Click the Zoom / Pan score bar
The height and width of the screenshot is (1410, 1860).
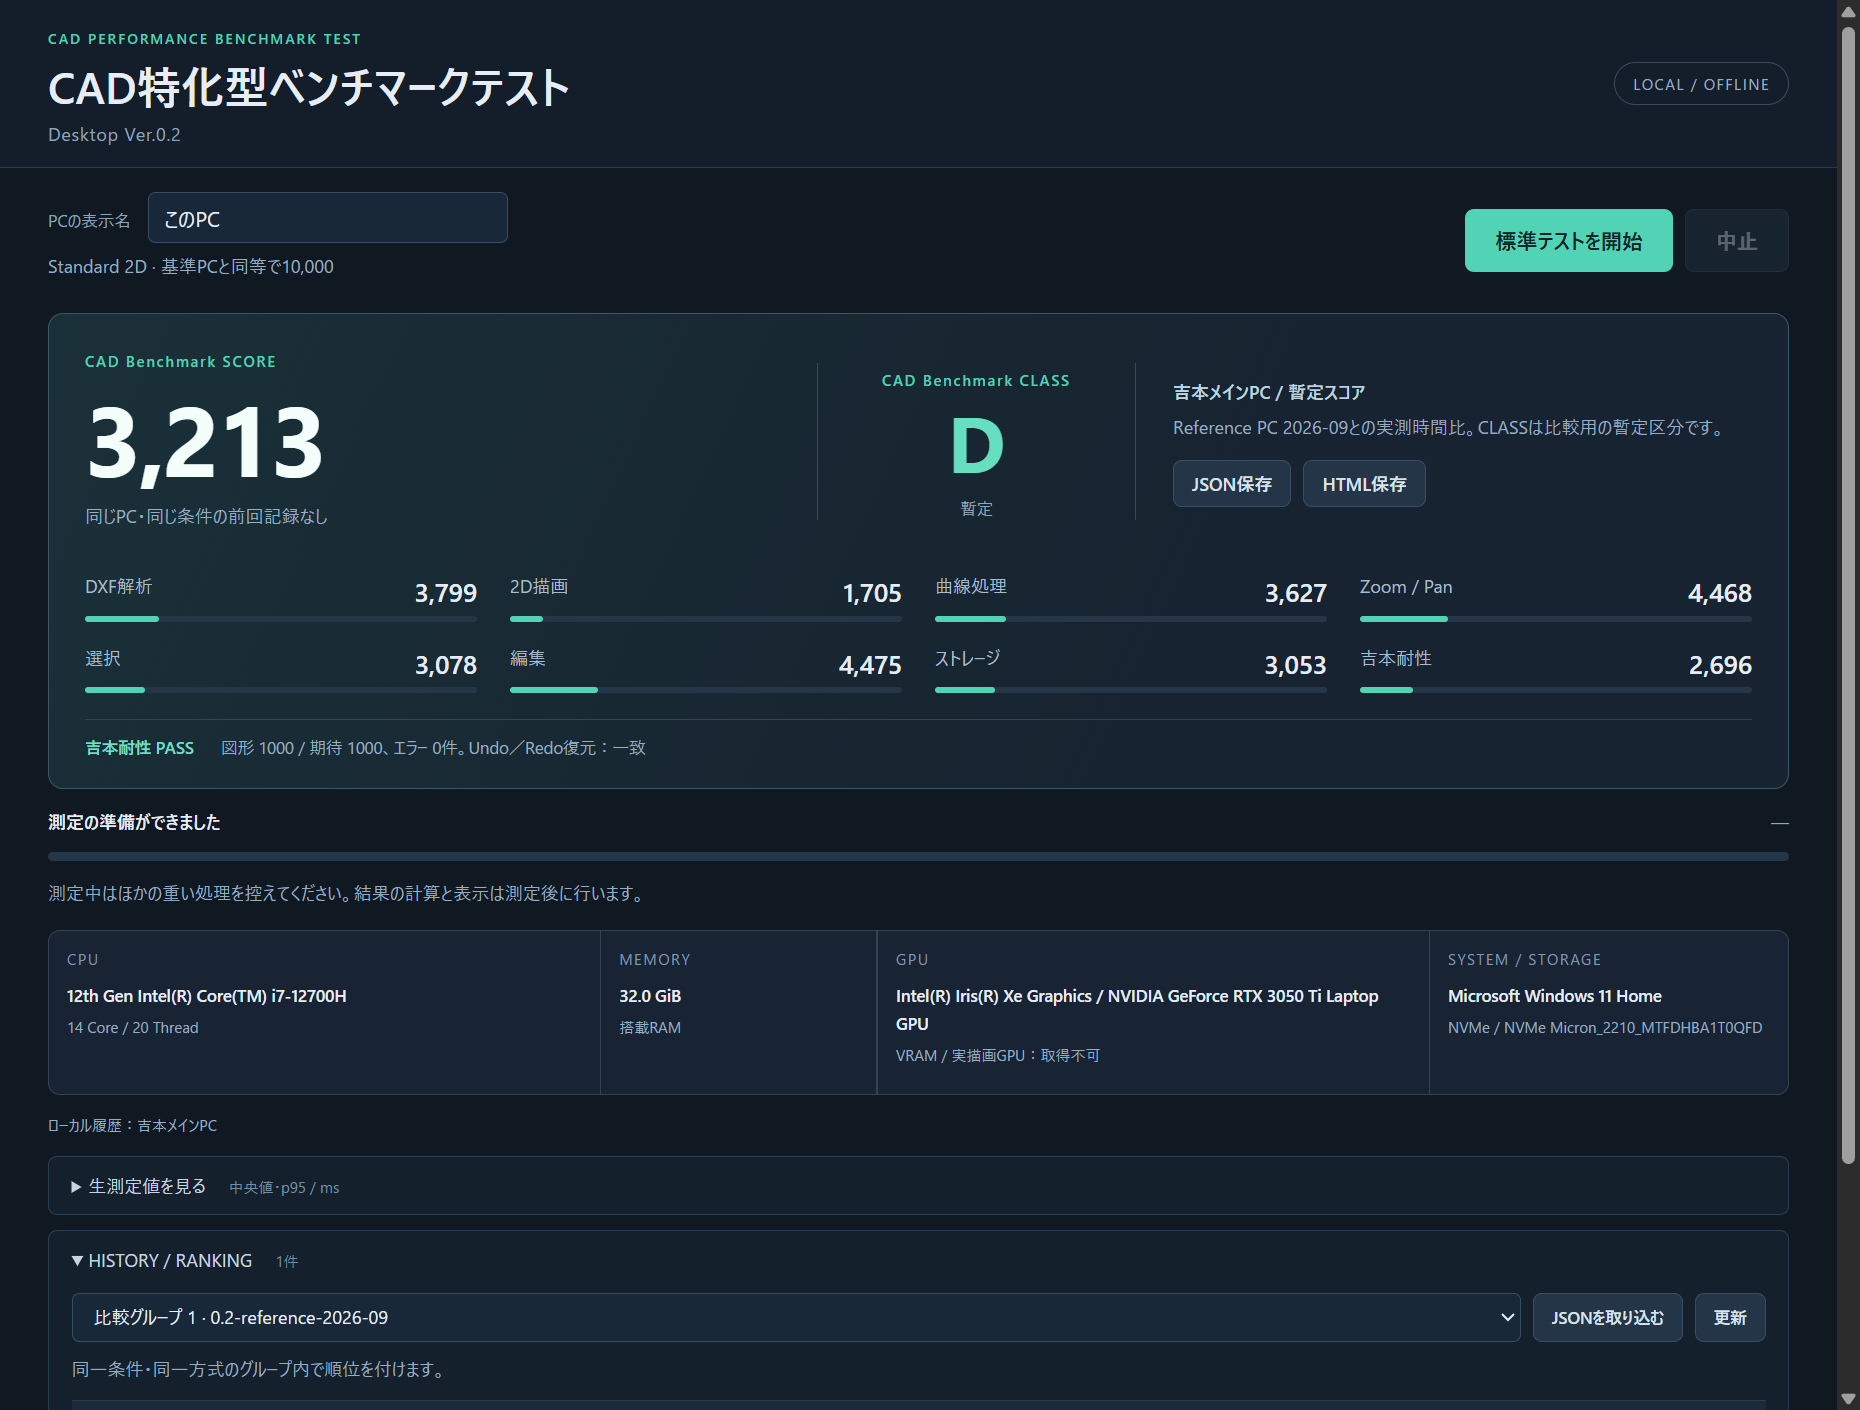pos(1556,619)
